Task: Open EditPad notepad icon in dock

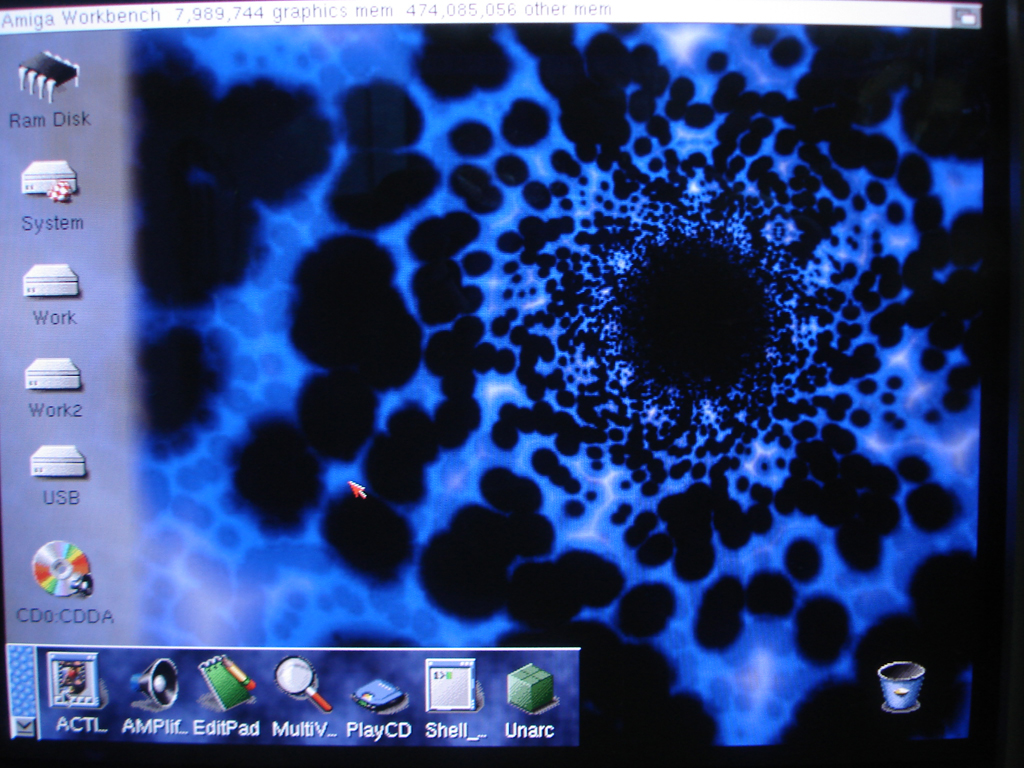Action: 227,683
